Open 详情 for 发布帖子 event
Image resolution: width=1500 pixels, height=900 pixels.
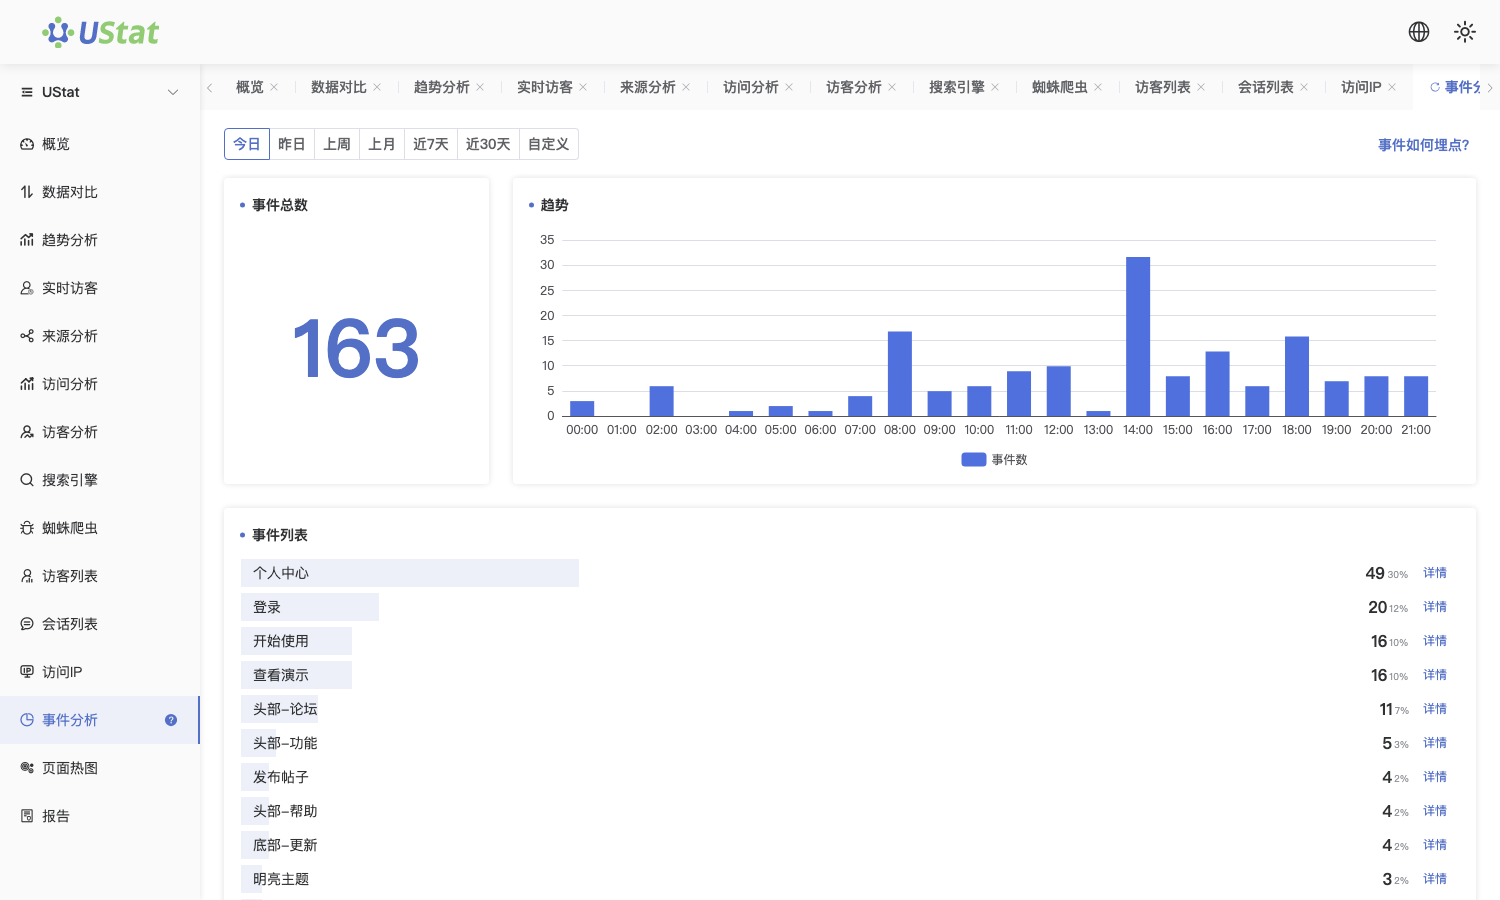pyautogui.click(x=1435, y=777)
